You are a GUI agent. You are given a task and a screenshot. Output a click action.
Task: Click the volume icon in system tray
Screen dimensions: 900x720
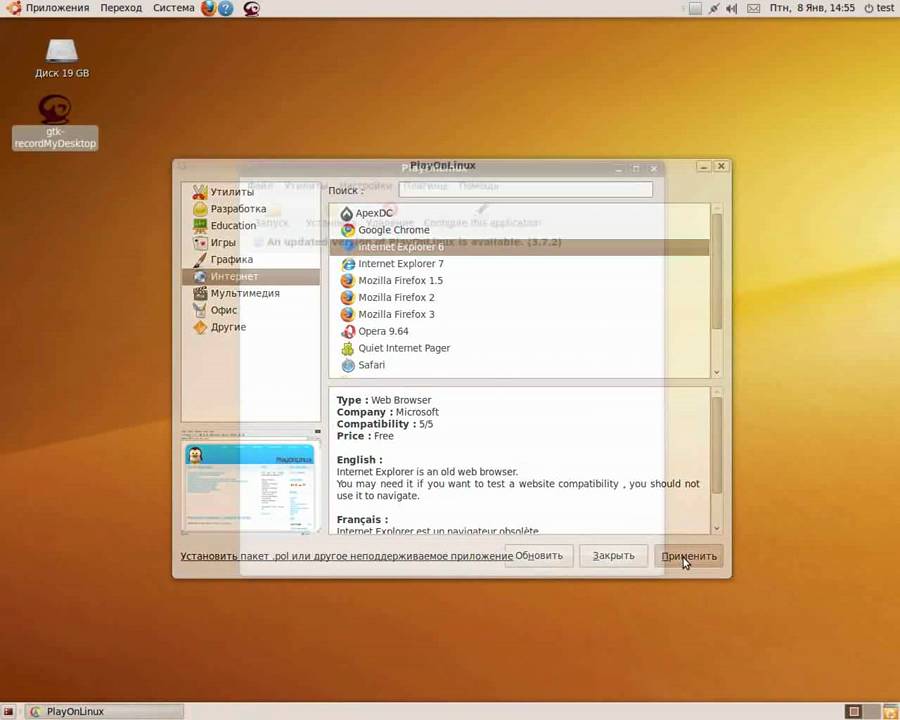731,8
